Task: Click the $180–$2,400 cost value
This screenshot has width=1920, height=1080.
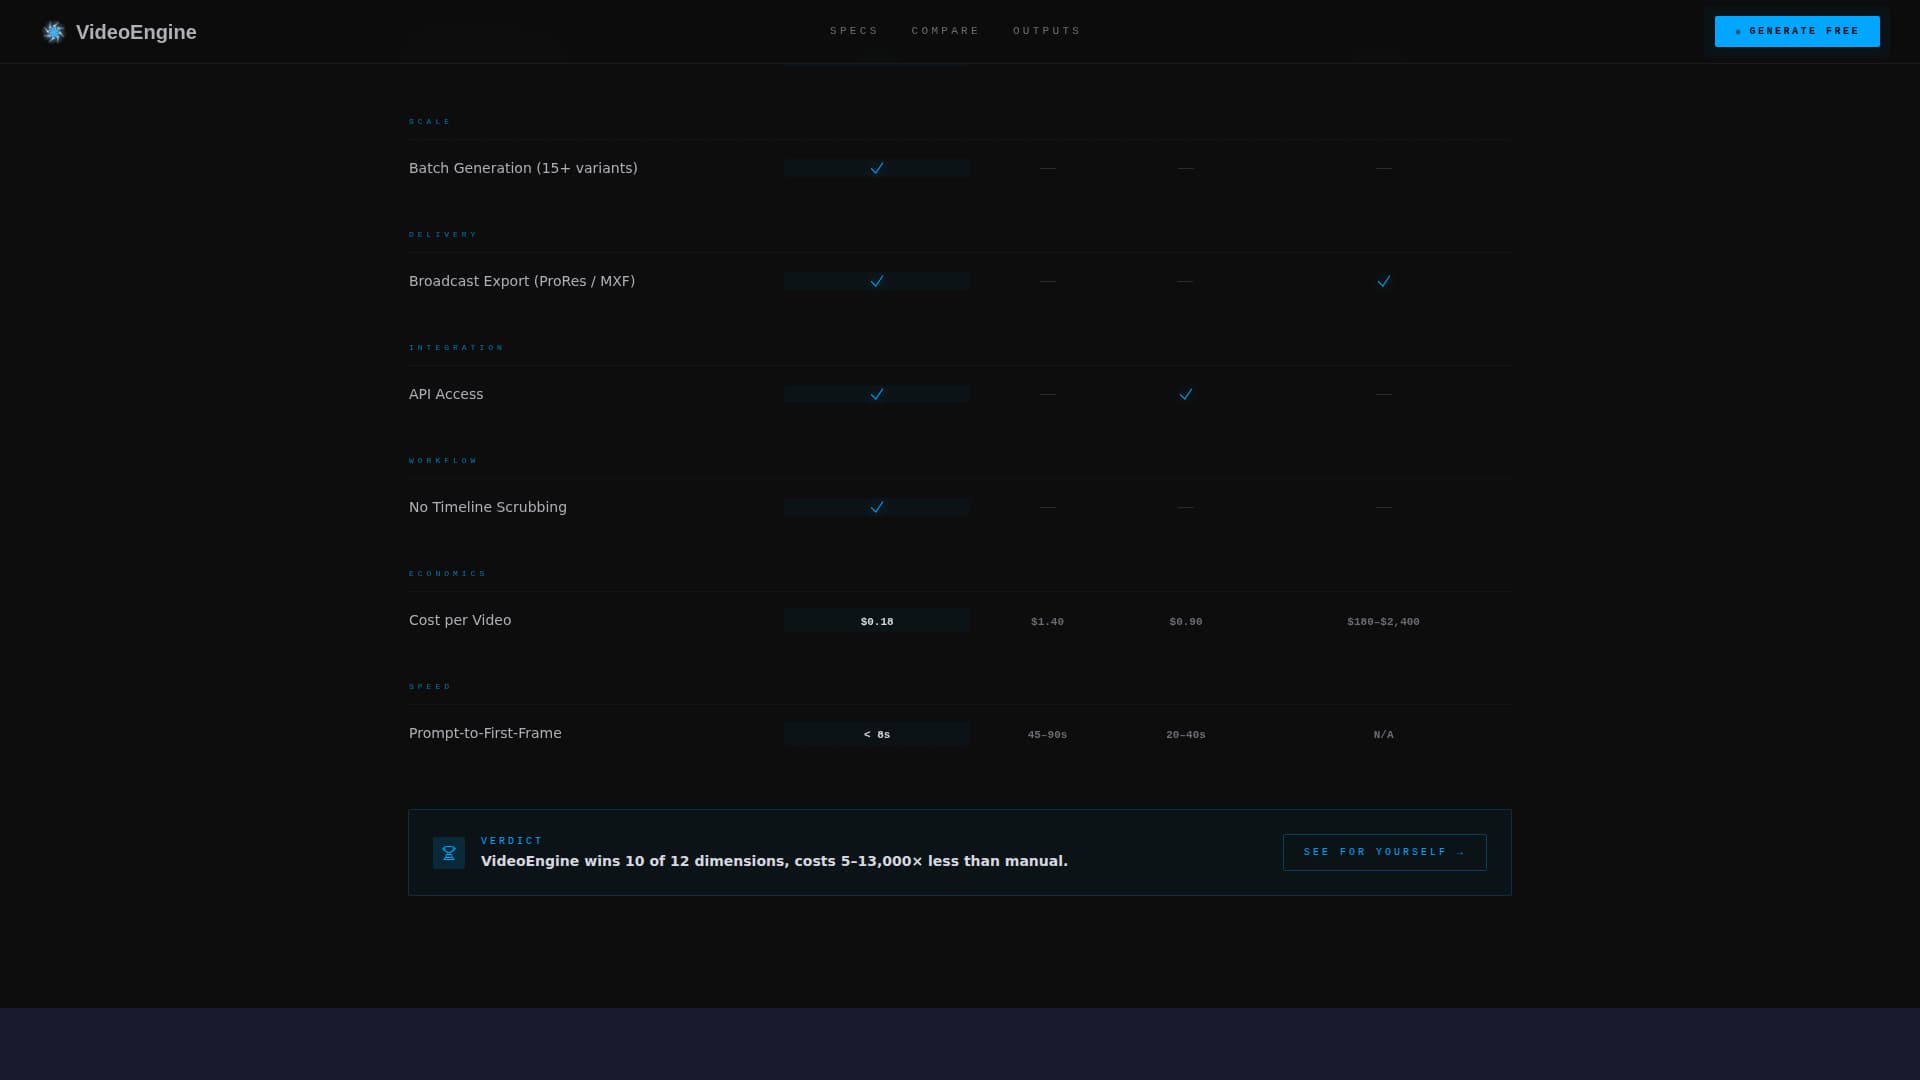Action: pos(1383,621)
